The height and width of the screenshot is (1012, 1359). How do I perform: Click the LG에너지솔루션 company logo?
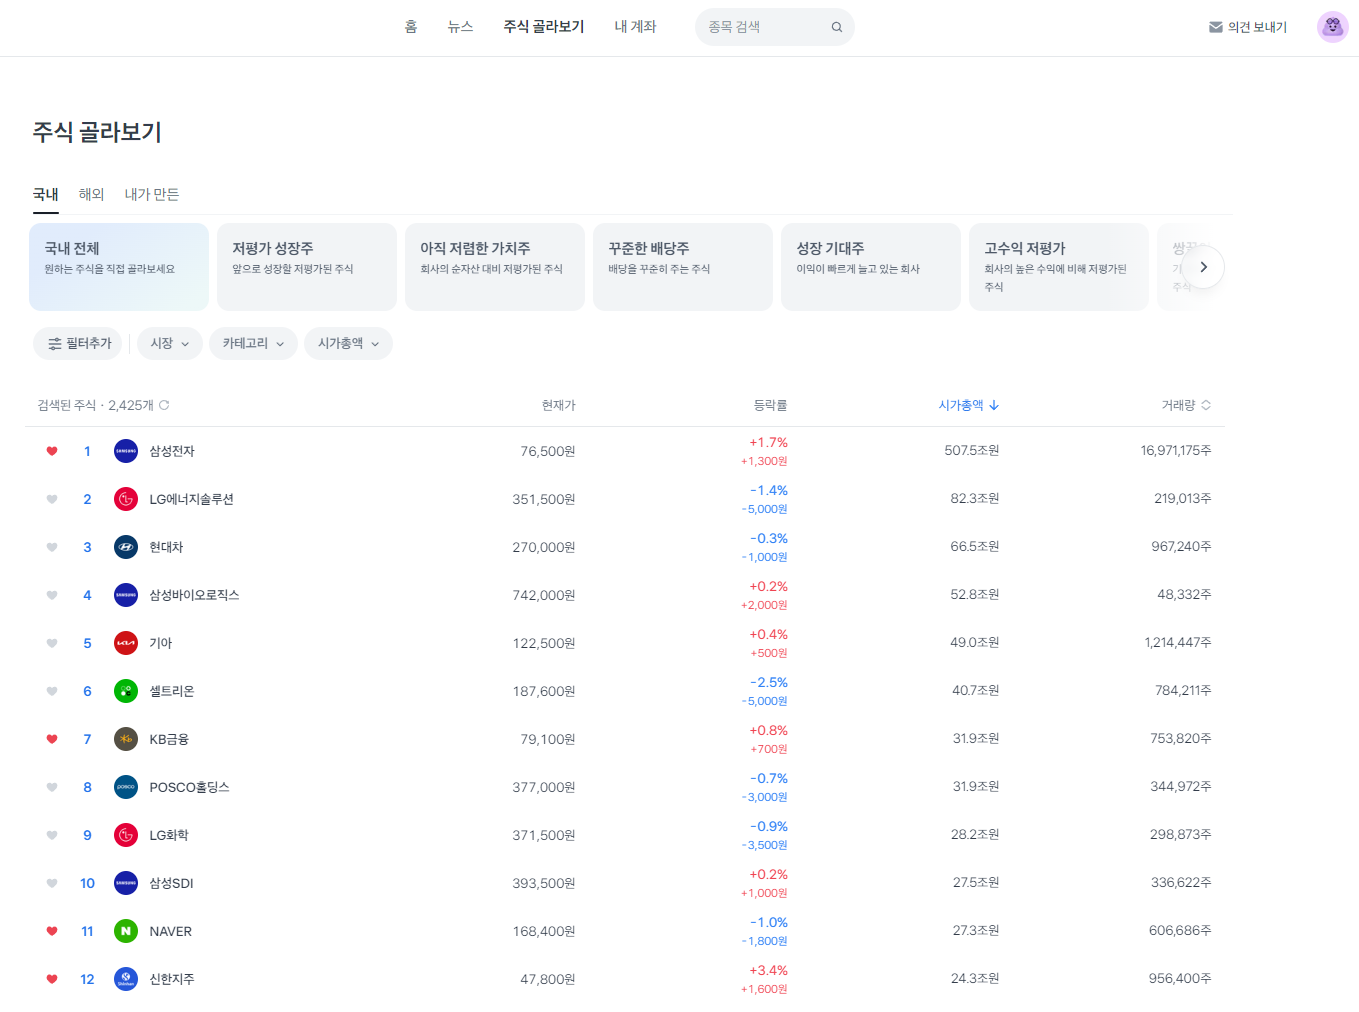tap(126, 499)
